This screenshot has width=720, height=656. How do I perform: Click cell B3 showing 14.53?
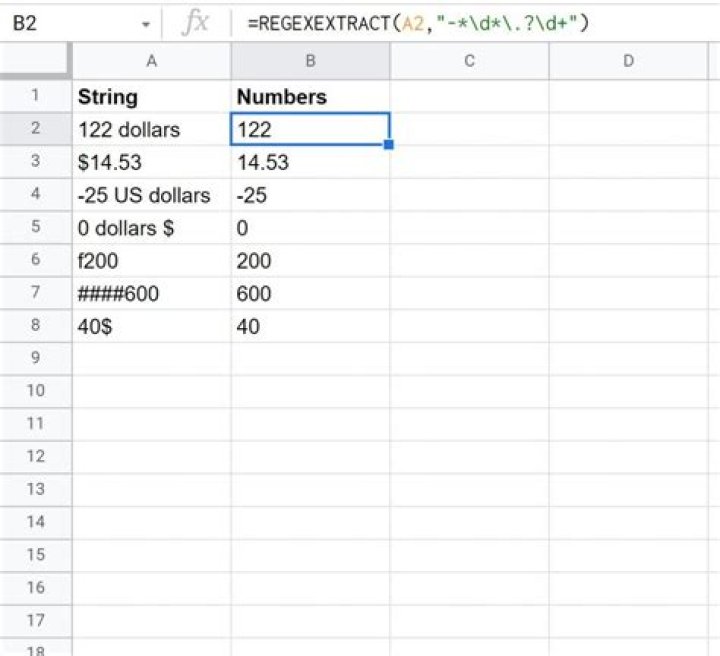[x=310, y=162]
